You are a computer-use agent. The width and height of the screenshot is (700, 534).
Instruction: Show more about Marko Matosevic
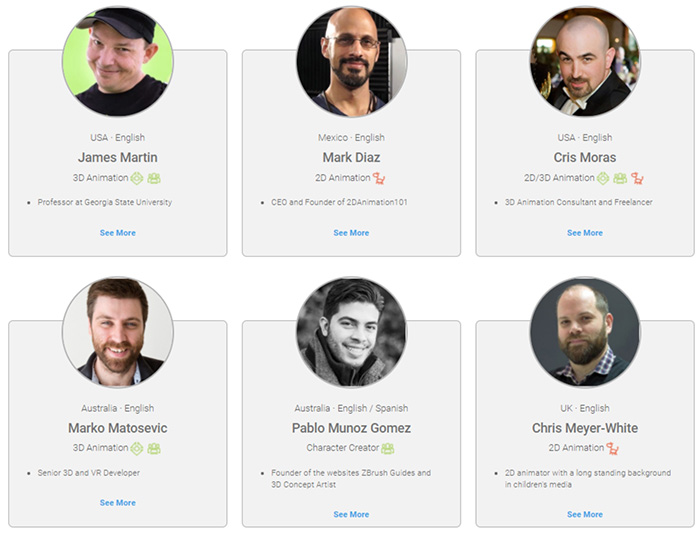coord(118,503)
